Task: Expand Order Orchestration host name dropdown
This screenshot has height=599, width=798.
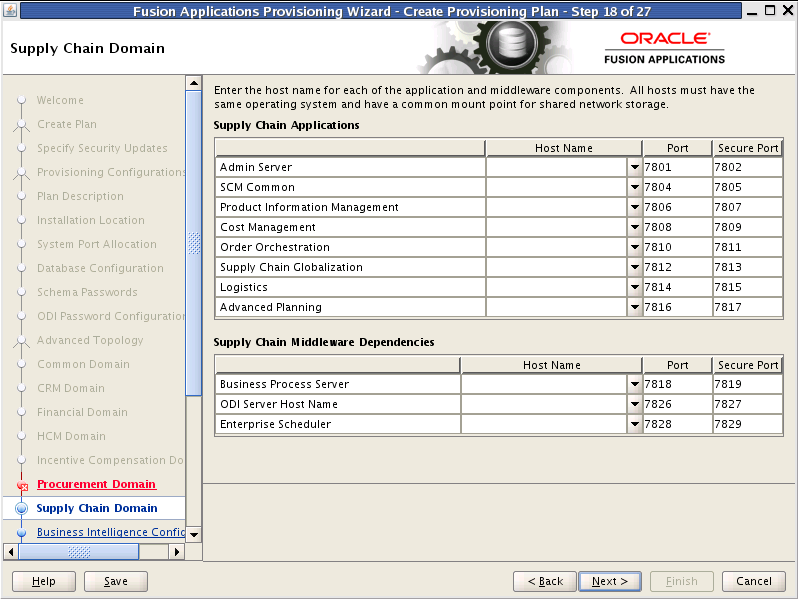Action: [x=634, y=247]
